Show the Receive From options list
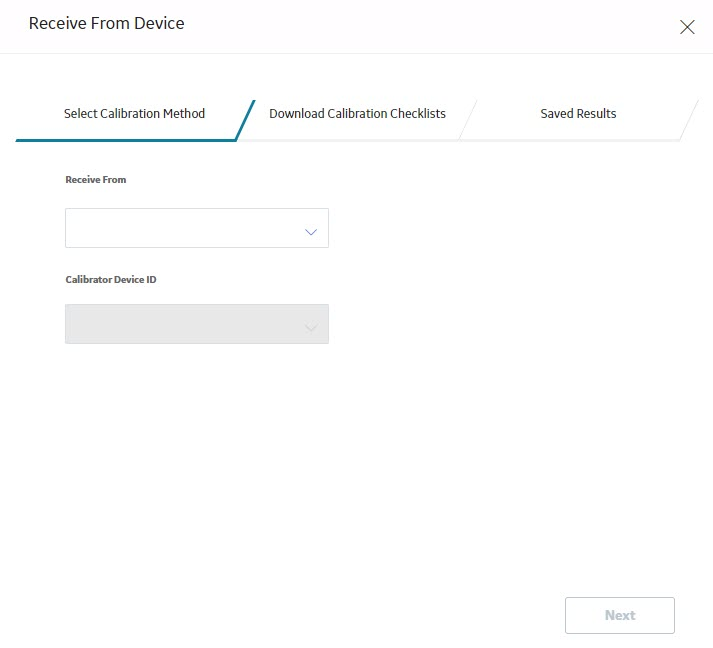This screenshot has height=648, width=713. click(197, 228)
